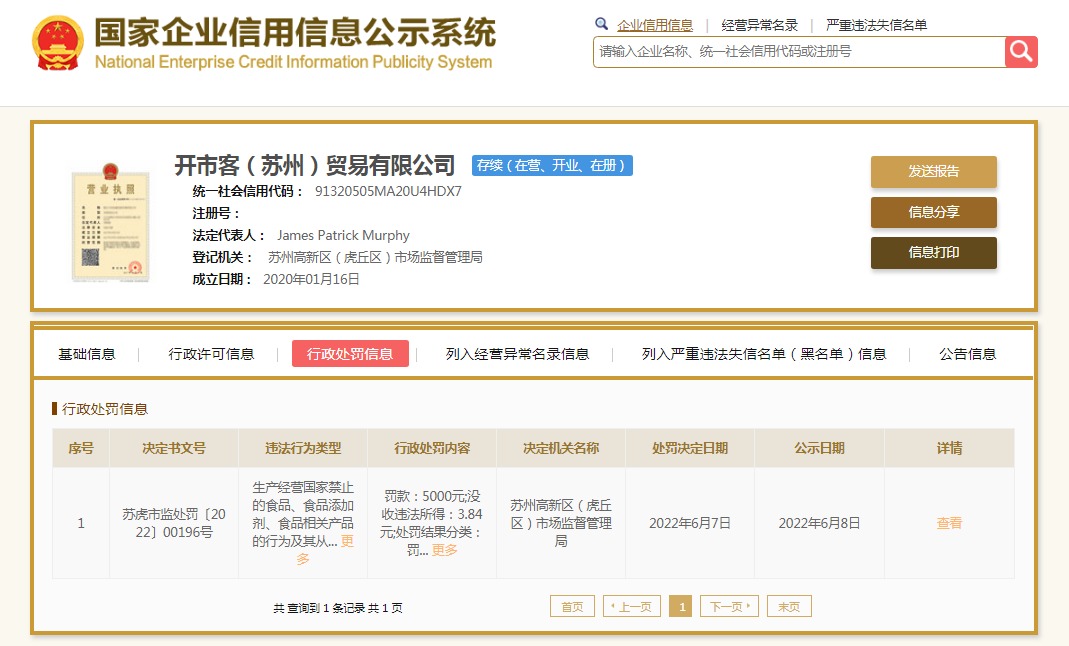The image size is (1069, 646).
Task: Click the 处罚决定日期 column header
Action: [x=690, y=448]
